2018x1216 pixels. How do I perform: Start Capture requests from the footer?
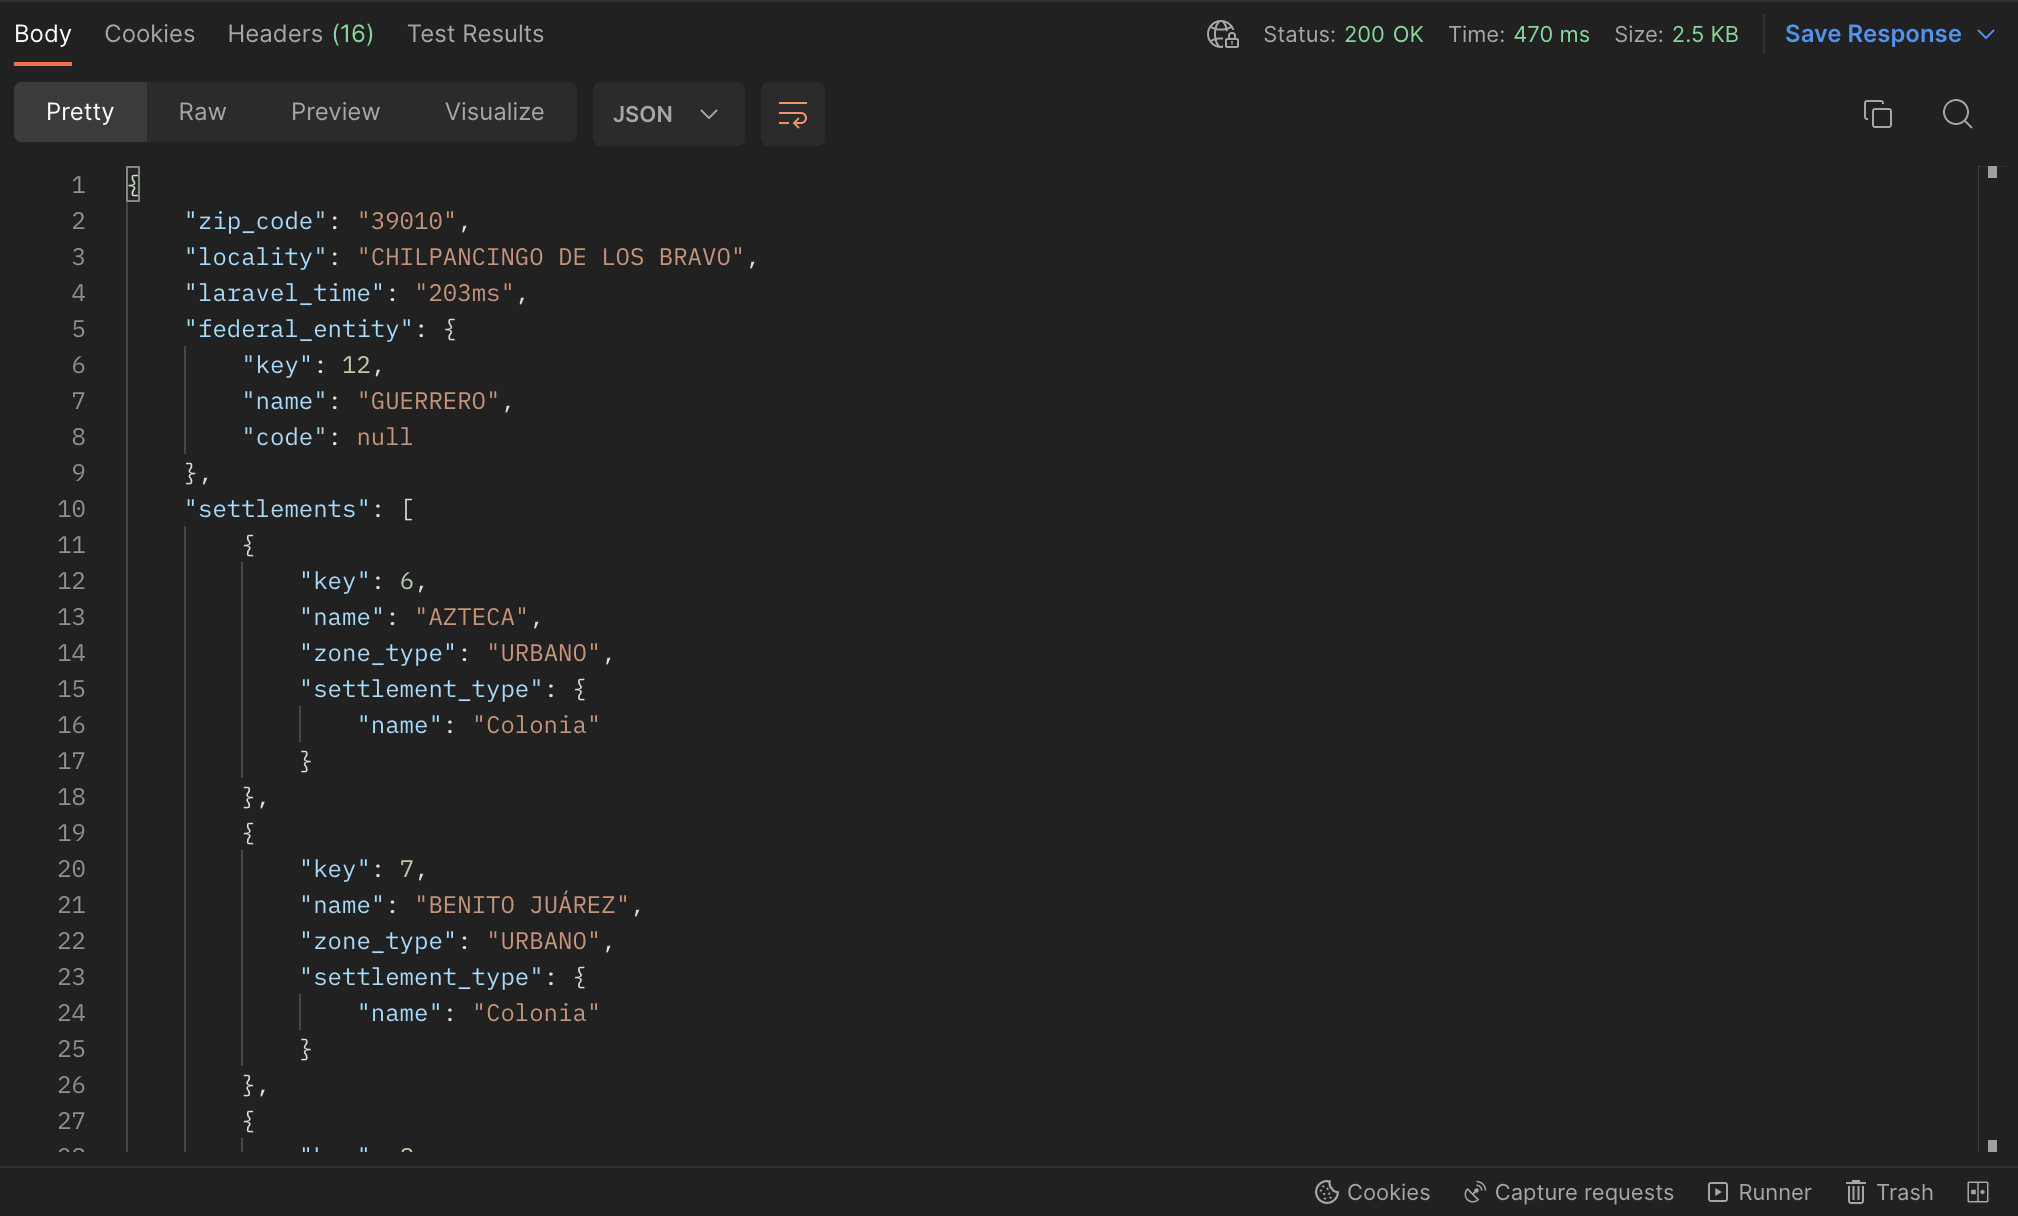click(1566, 1191)
